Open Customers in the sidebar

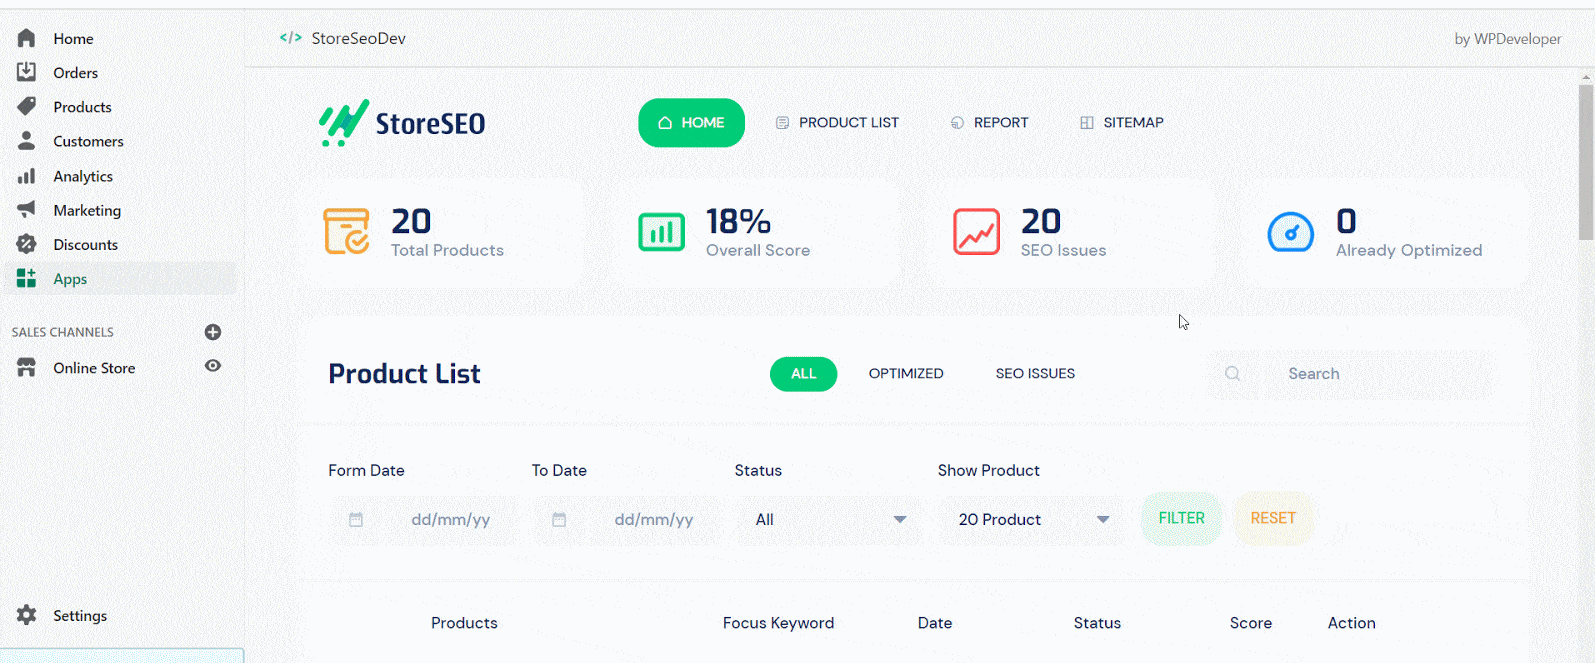pyautogui.click(x=88, y=141)
